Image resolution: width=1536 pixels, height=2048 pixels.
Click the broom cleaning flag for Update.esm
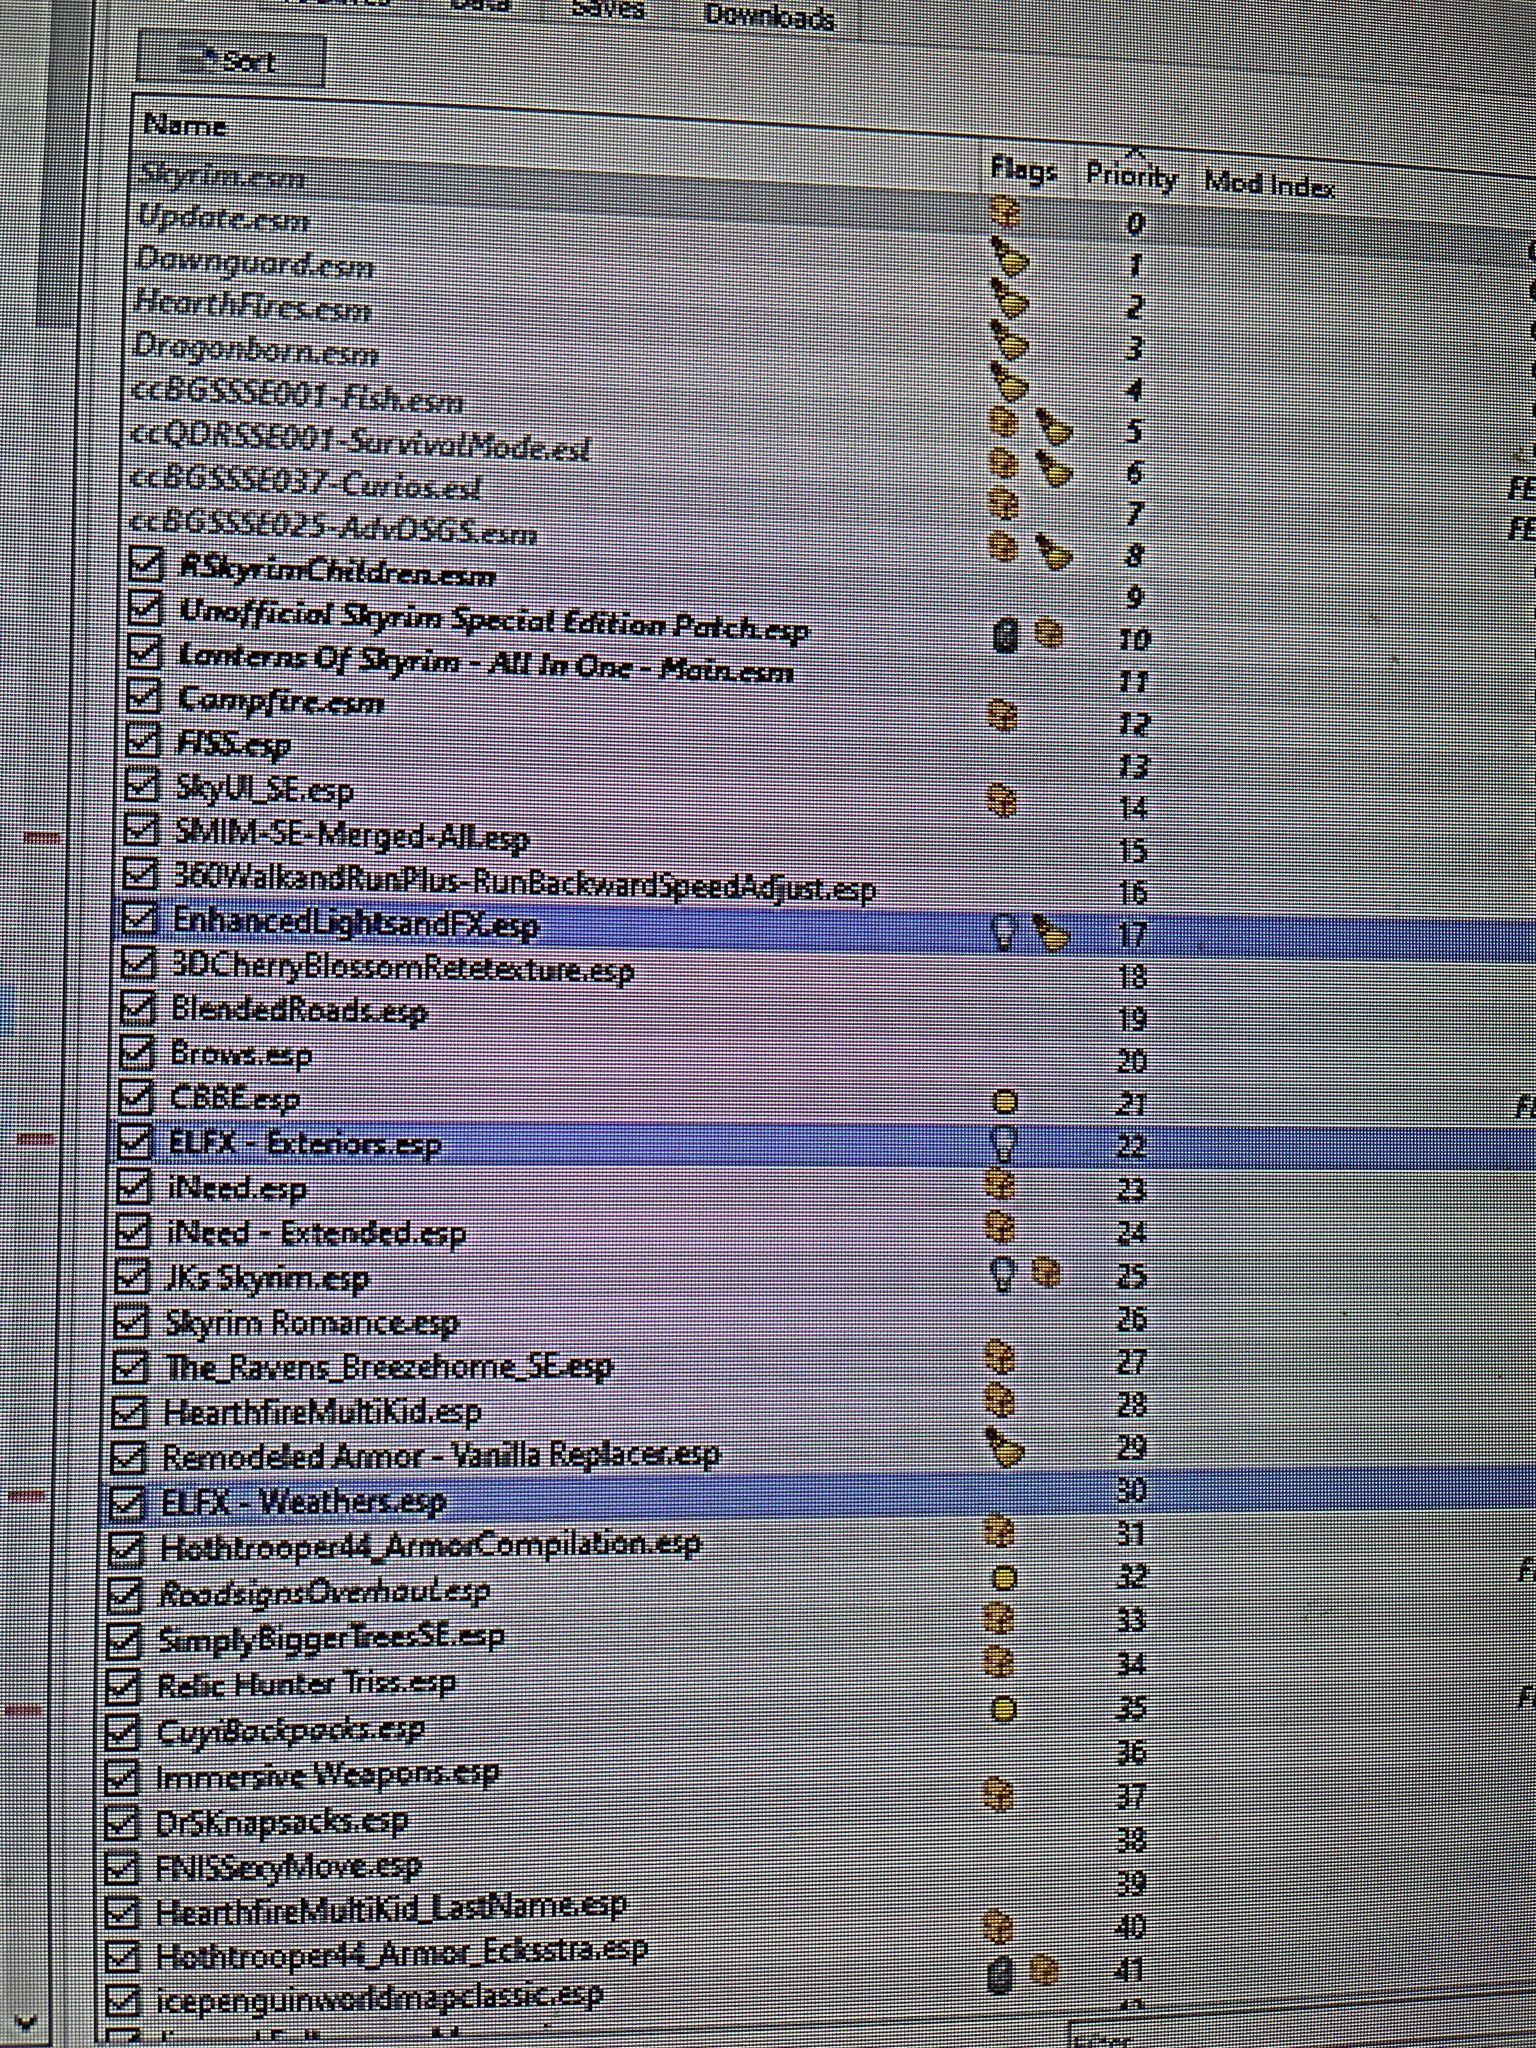point(1008,256)
